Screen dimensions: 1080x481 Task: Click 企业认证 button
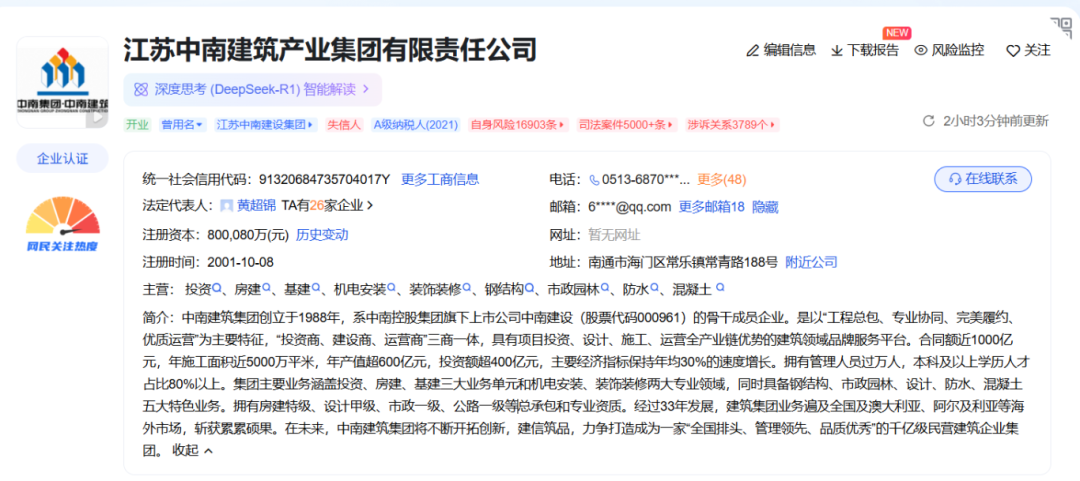point(63,158)
